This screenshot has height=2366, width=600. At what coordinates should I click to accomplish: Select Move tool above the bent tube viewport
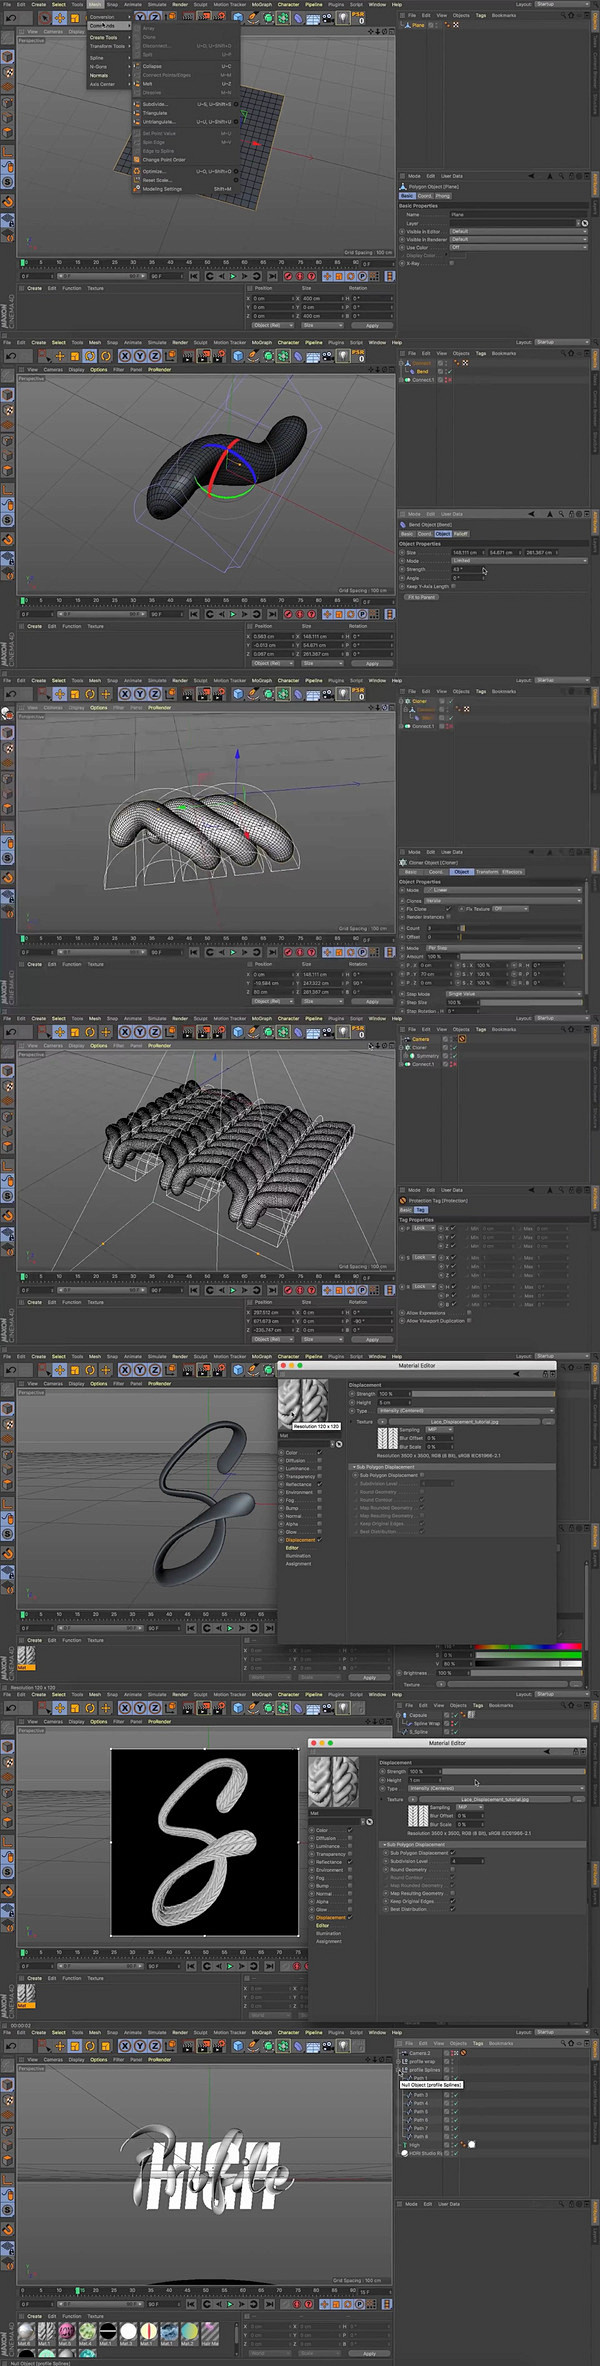60,356
